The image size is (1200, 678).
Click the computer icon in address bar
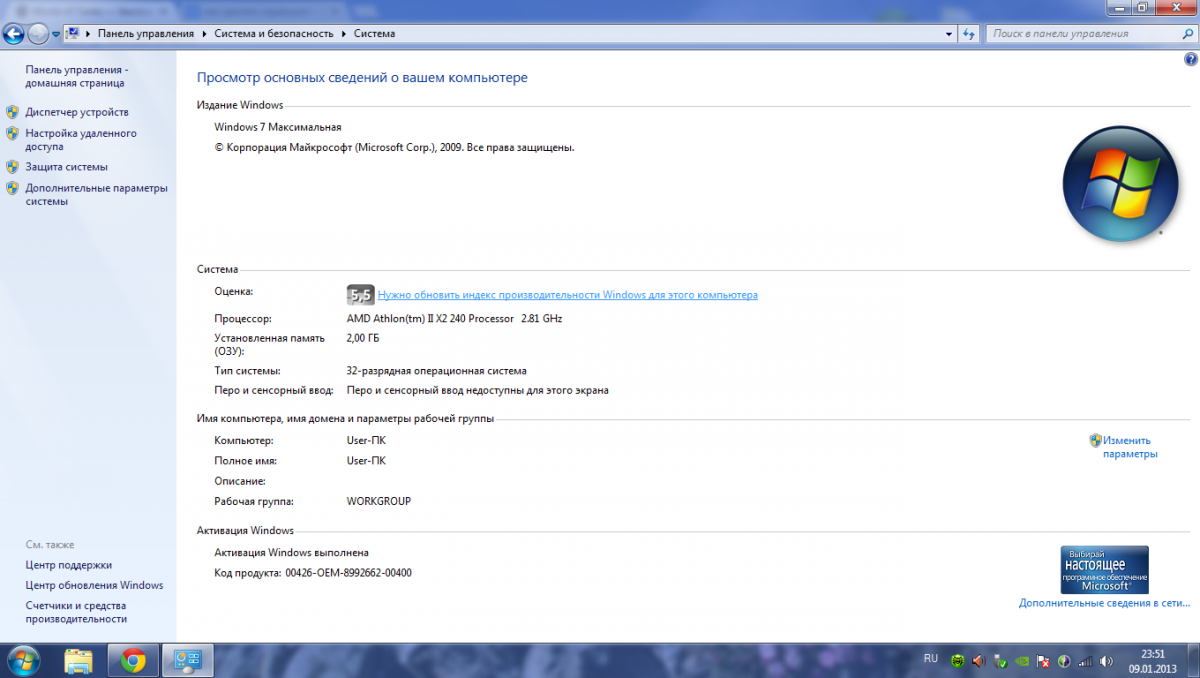[x=73, y=34]
